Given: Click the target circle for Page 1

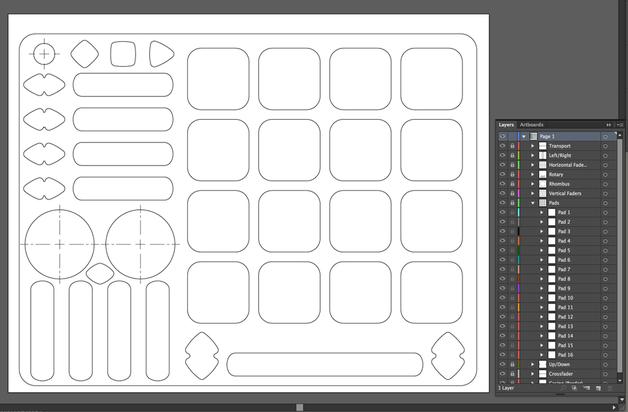Looking at the screenshot, I should [x=605, y=137].
